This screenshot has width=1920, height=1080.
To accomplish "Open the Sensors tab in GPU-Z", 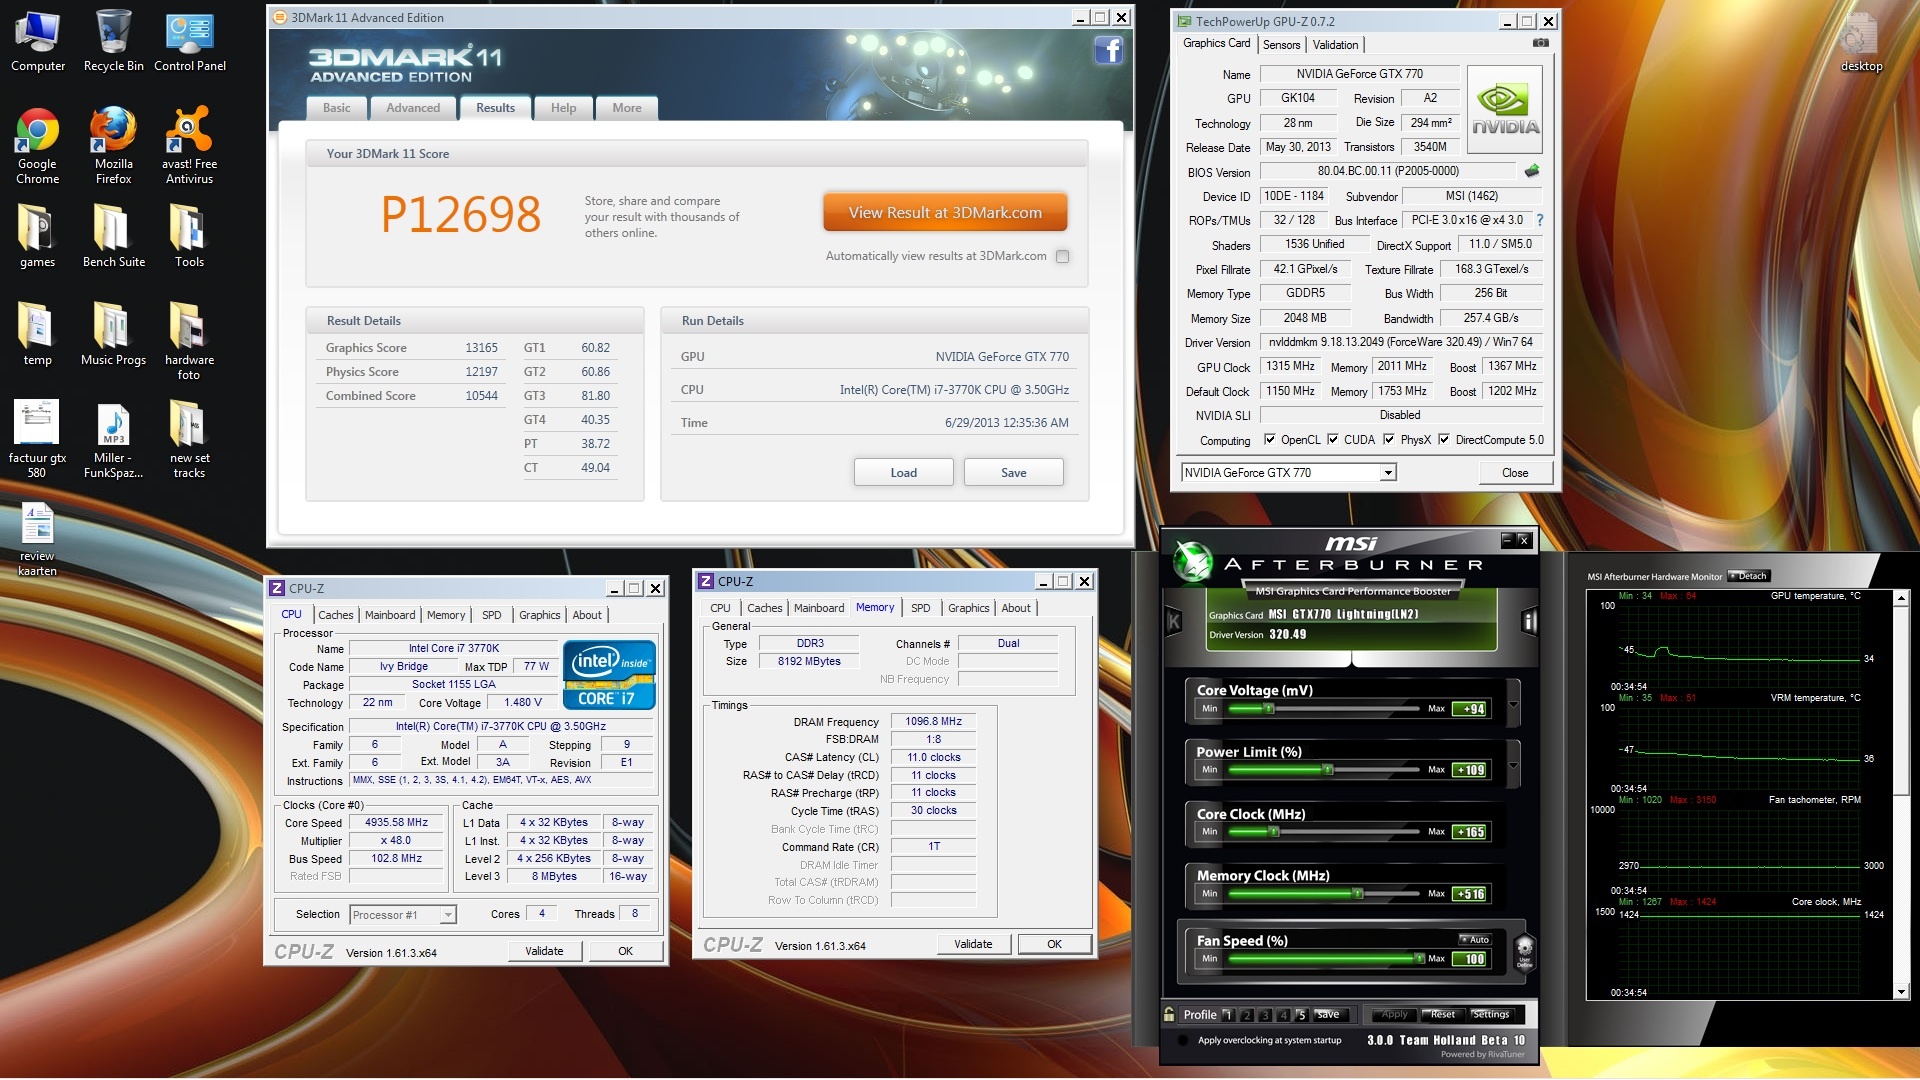I will tap(1281, 45).
